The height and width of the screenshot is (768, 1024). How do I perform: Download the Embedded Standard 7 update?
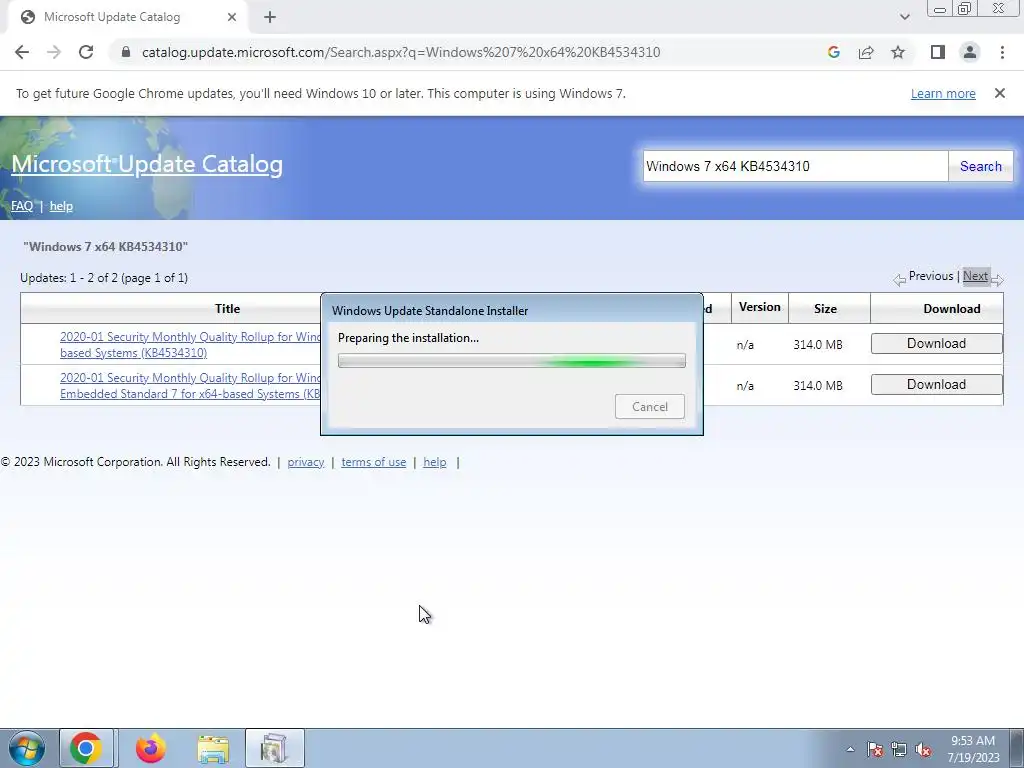click(936, 385)
